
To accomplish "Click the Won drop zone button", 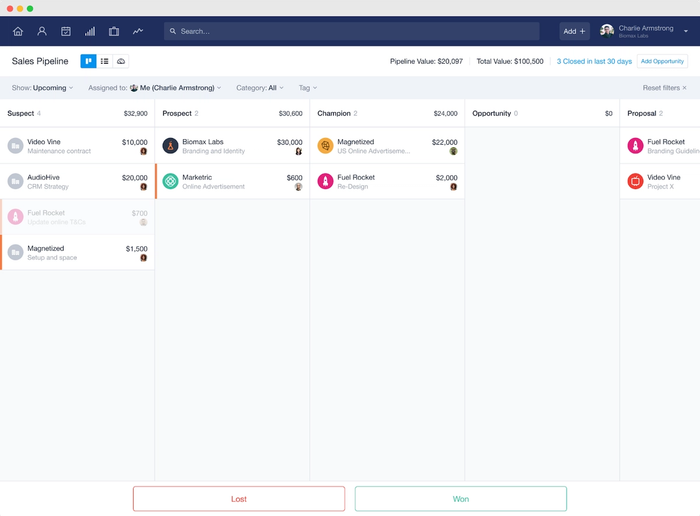I will (461, 499).
